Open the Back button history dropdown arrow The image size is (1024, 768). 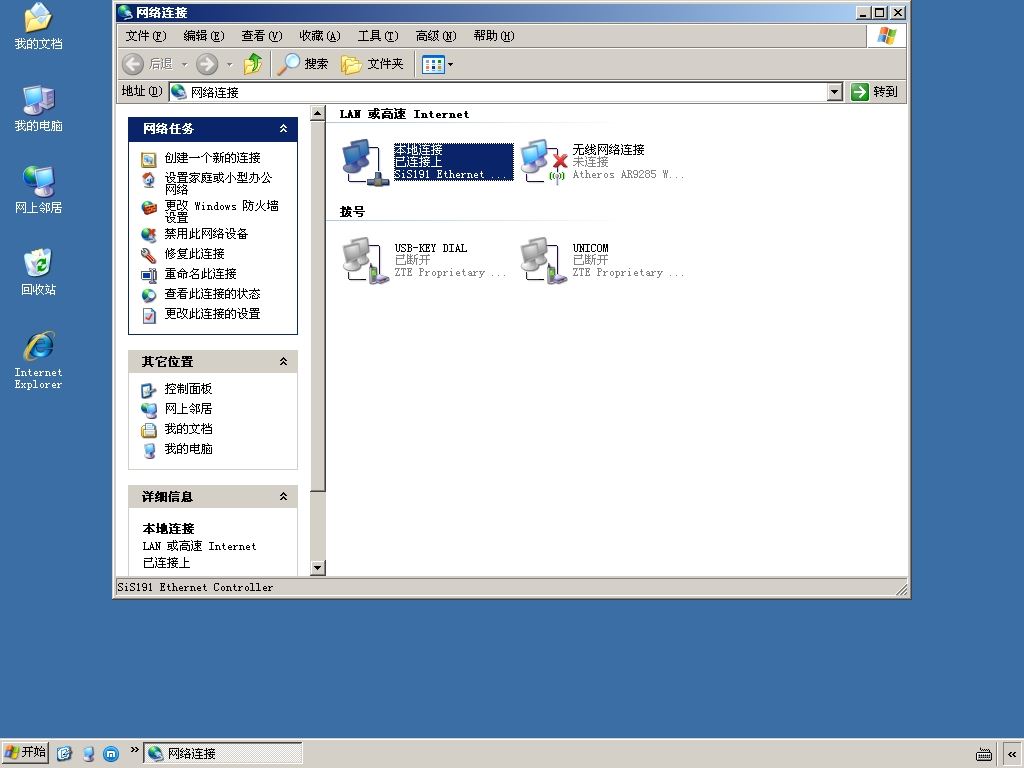point(184,64)
